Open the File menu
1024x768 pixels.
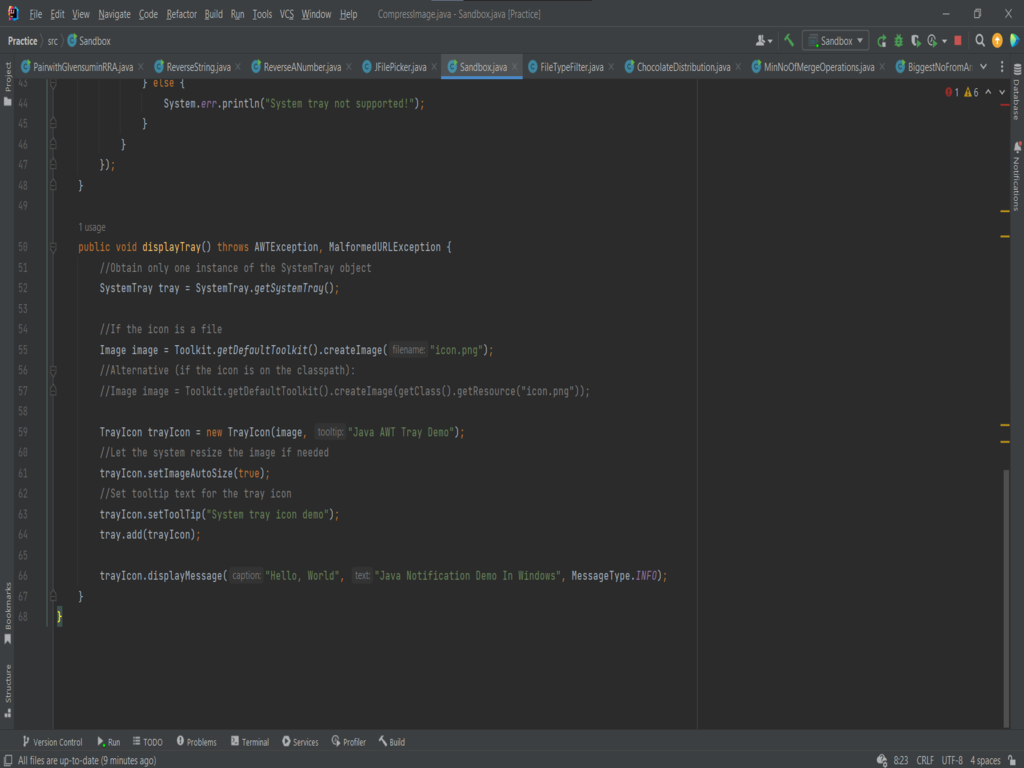coord(35,14)
